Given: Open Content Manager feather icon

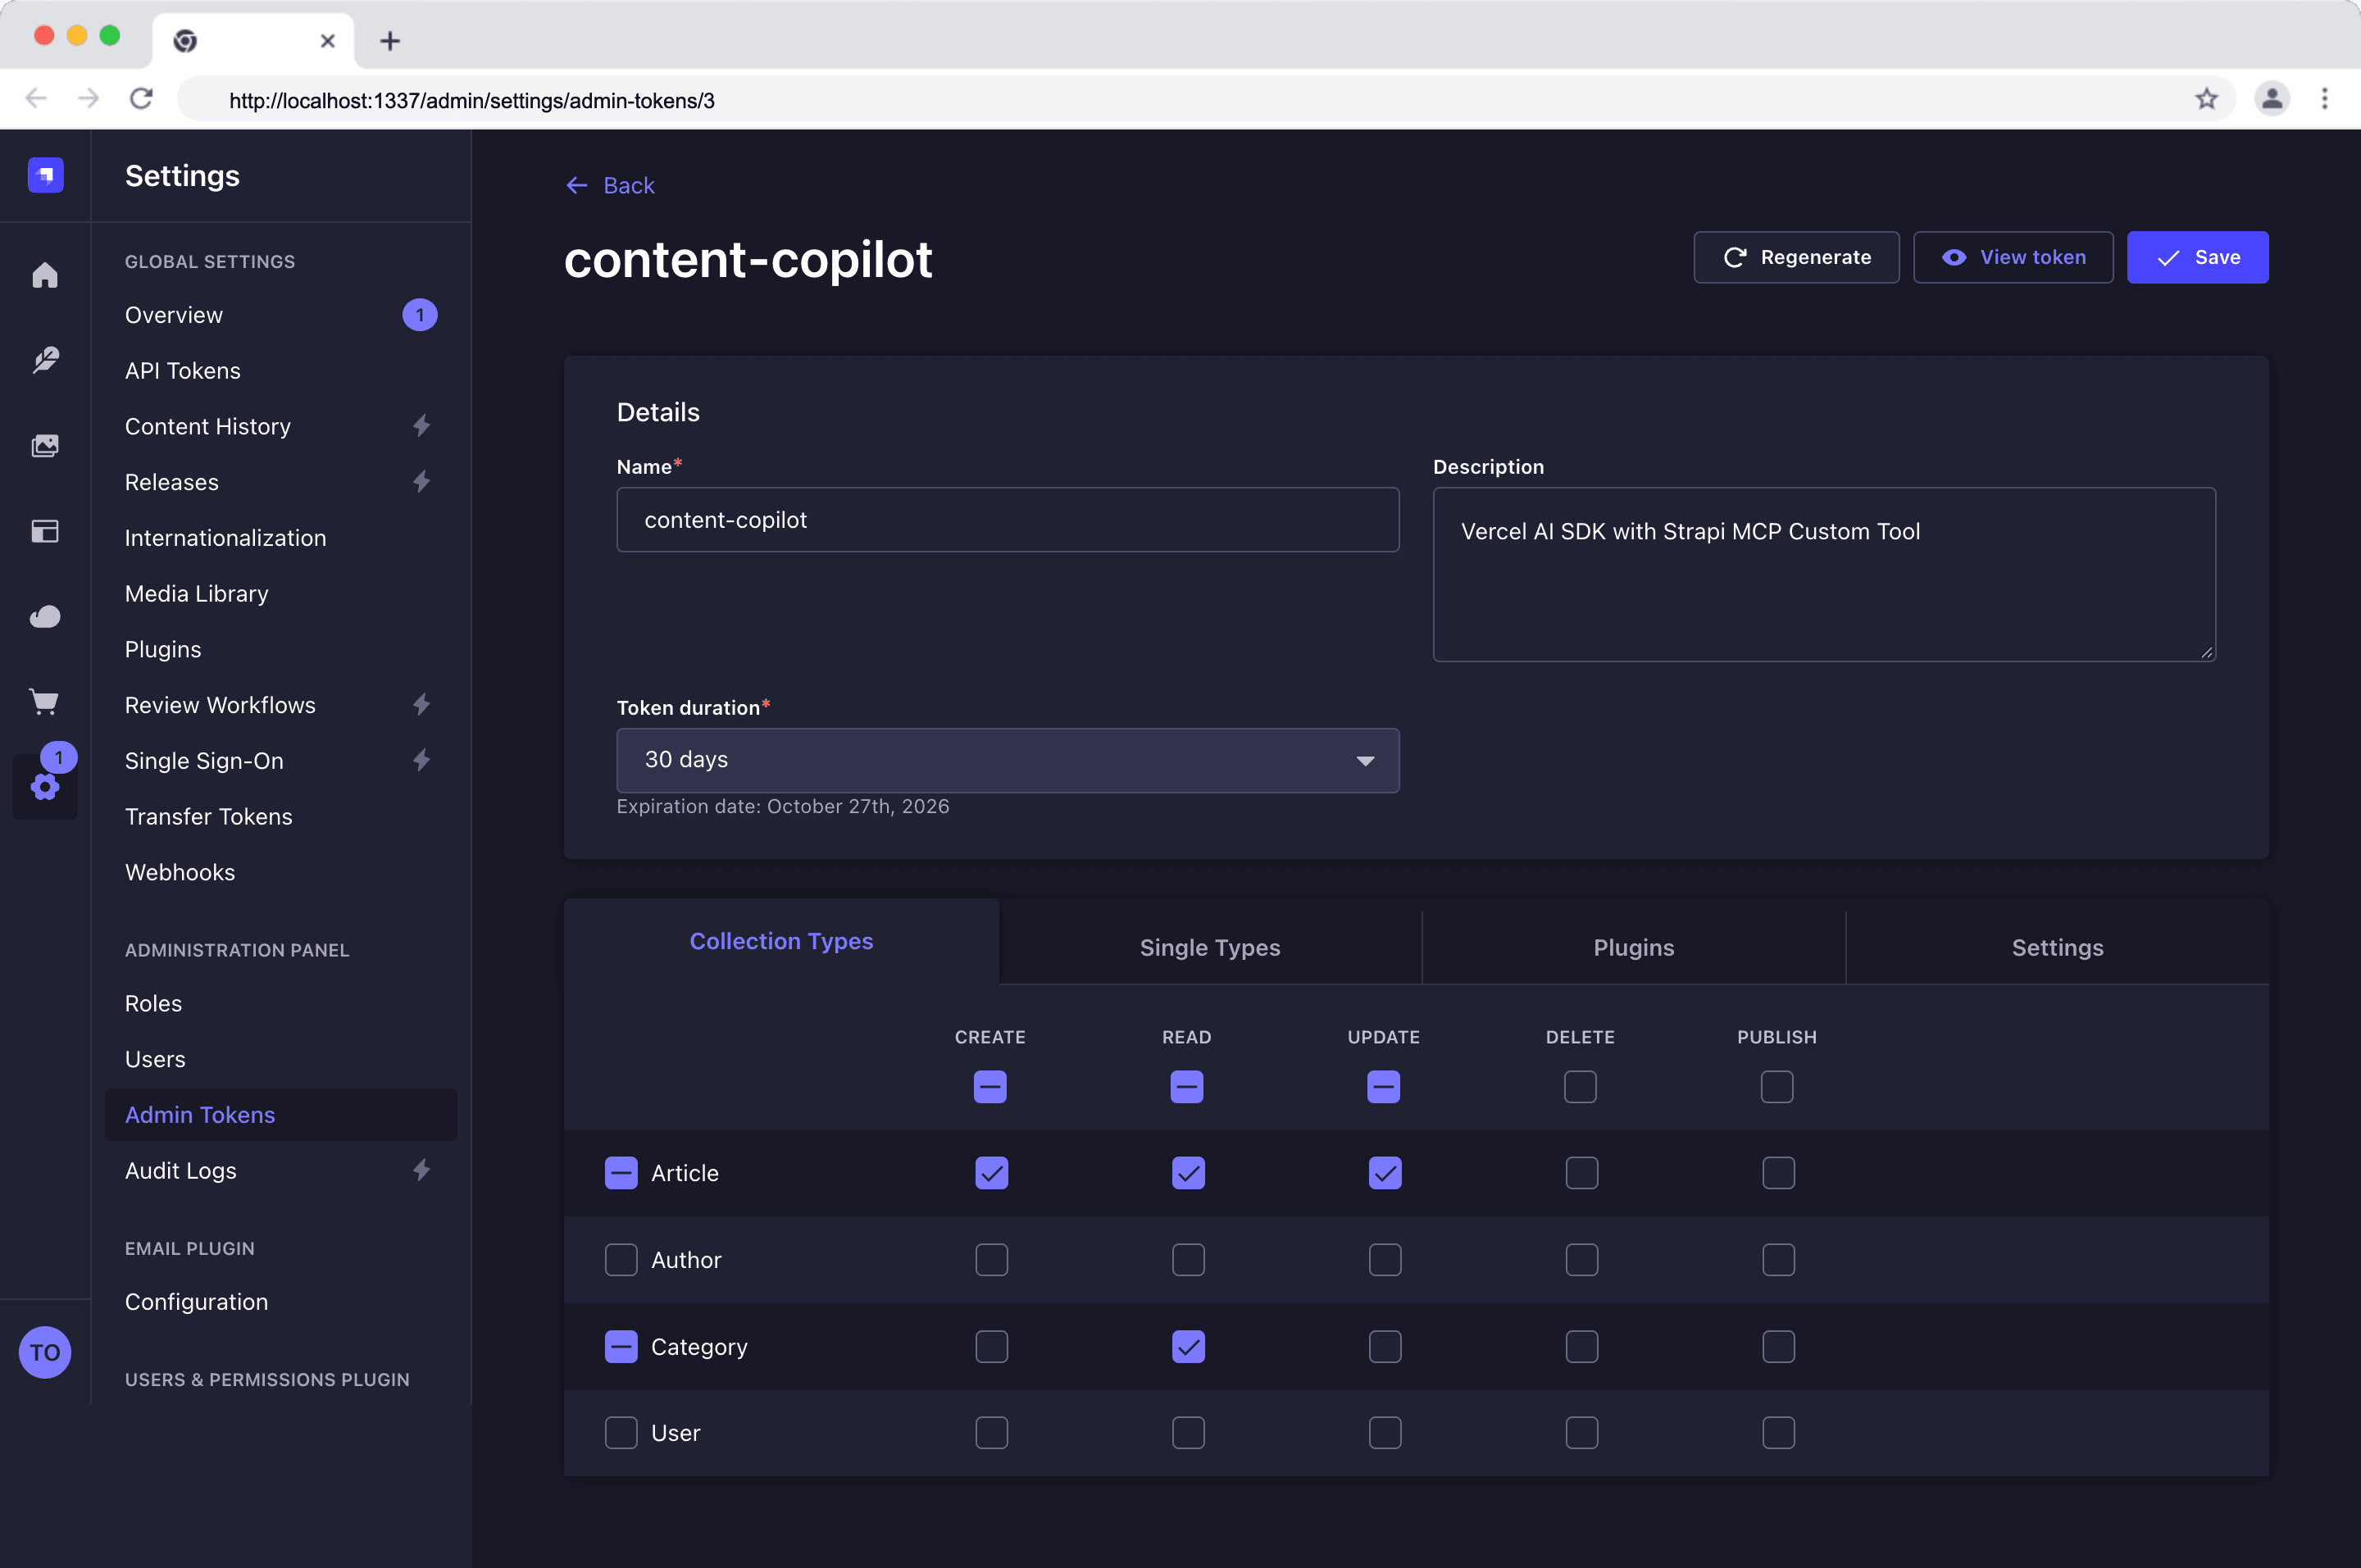Looking at the screenshot, I should (45, 360).
